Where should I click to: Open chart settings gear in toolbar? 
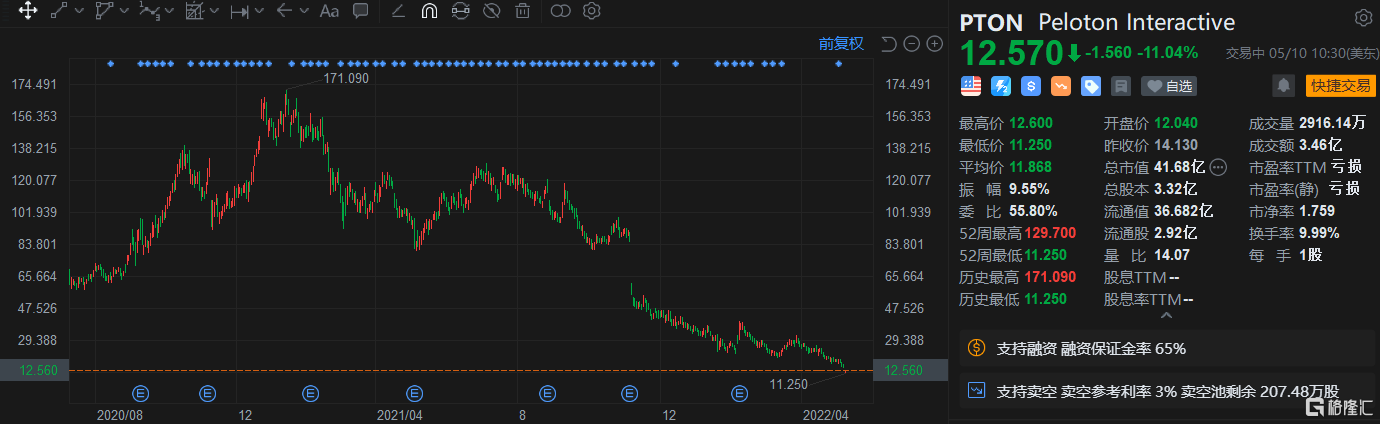coord(591,12)
